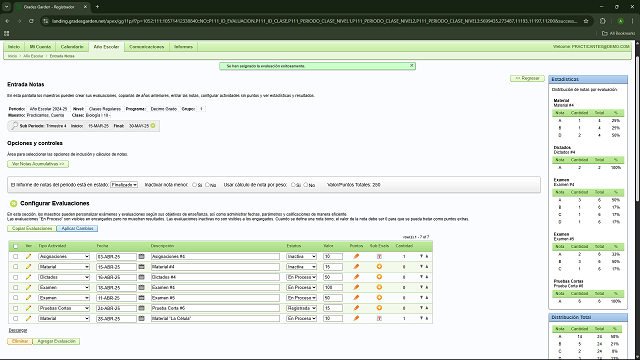
Task: Select No for Inactivar nota menor
Action: pyautogui.click(x=207, y=185)
